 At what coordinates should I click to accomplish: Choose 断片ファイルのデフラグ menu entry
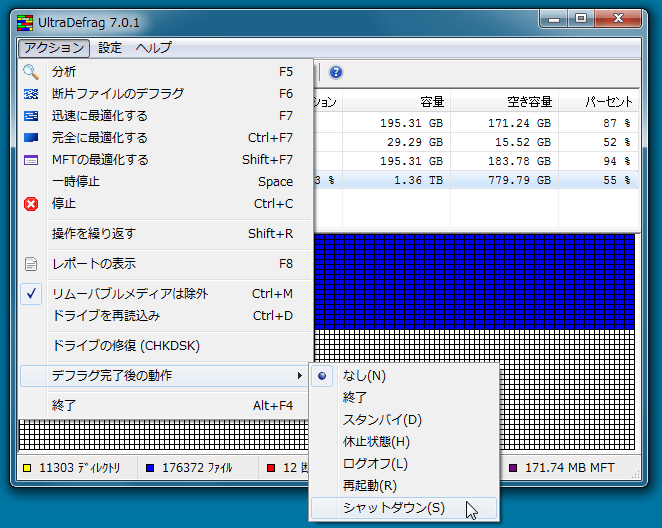coord(166,94)
